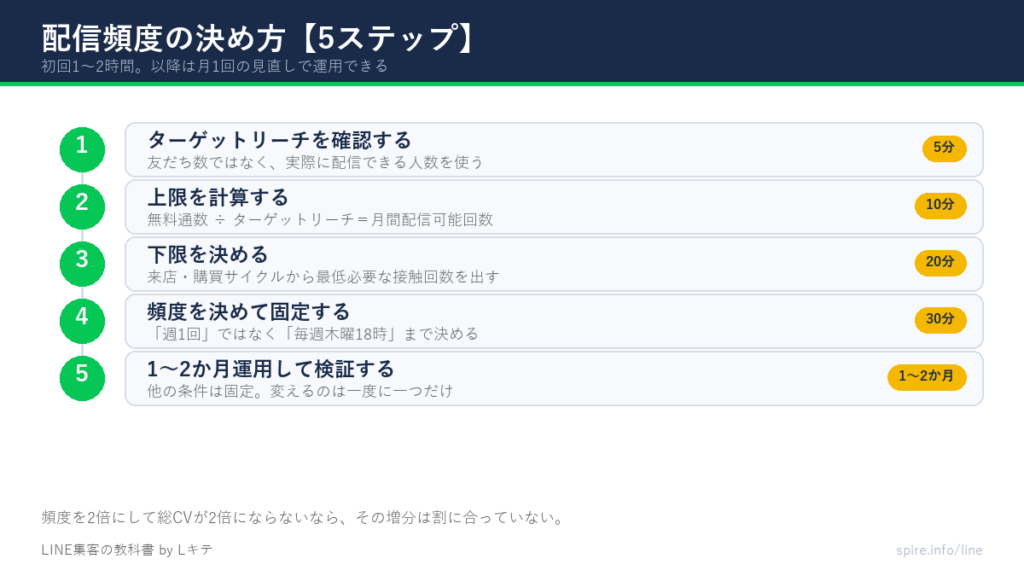Click the 20分 time badge
1024x576 pixels.
coord(940,263)
